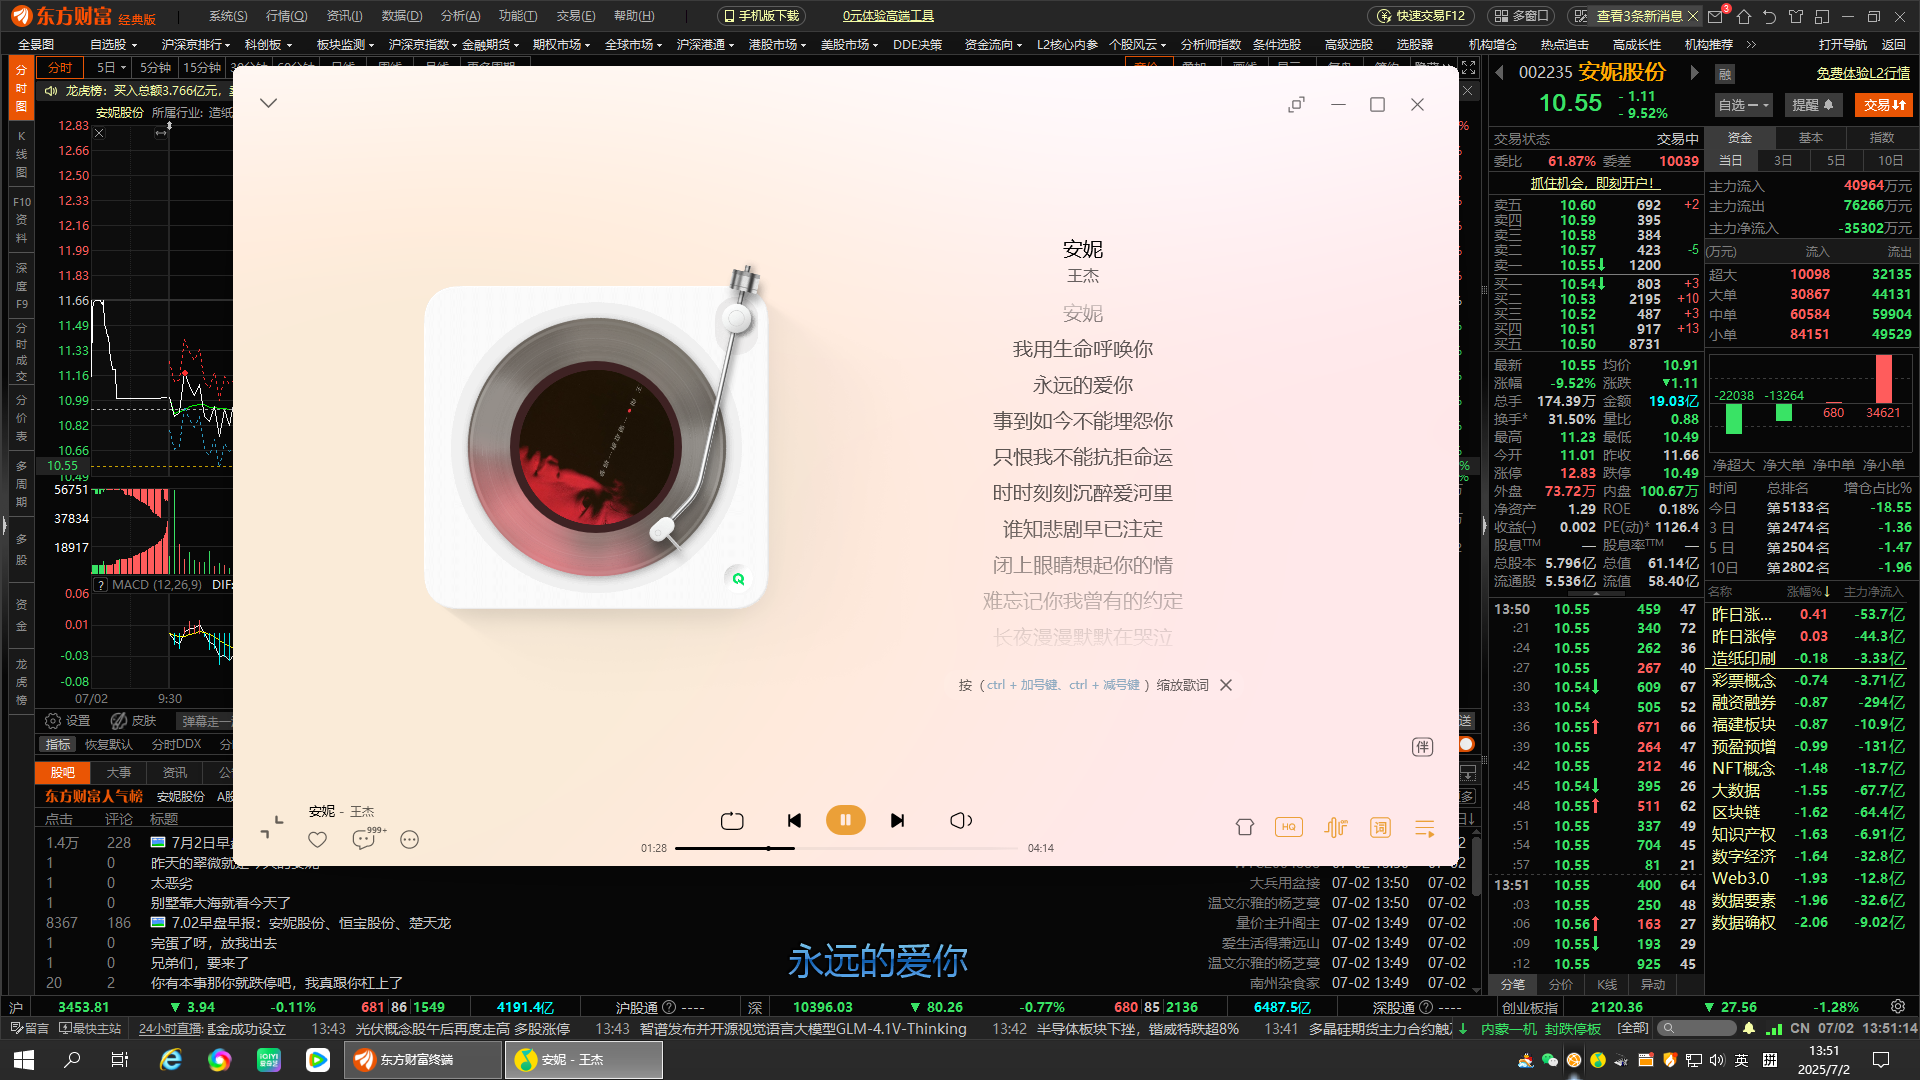Switch player to mini mode icon
The image size is (1920, 1080).
[1296, 104]
